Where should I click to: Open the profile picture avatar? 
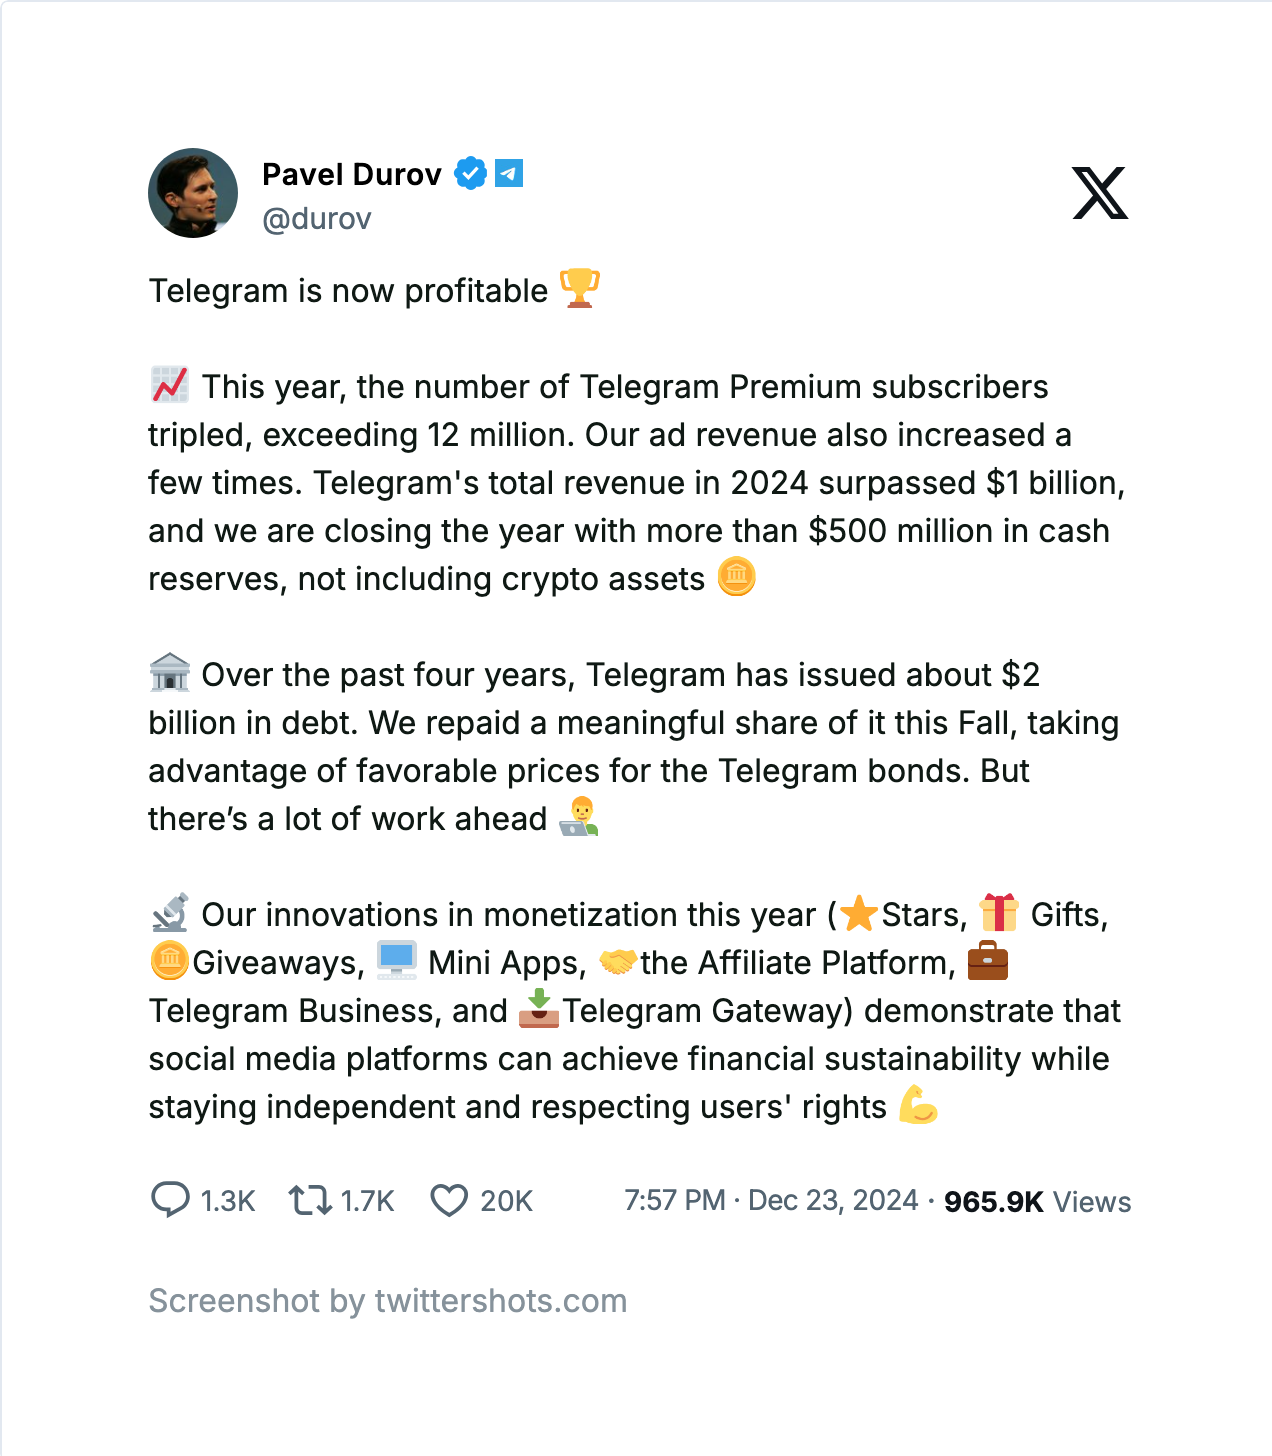pyautogui.click(x=193, y=193)
